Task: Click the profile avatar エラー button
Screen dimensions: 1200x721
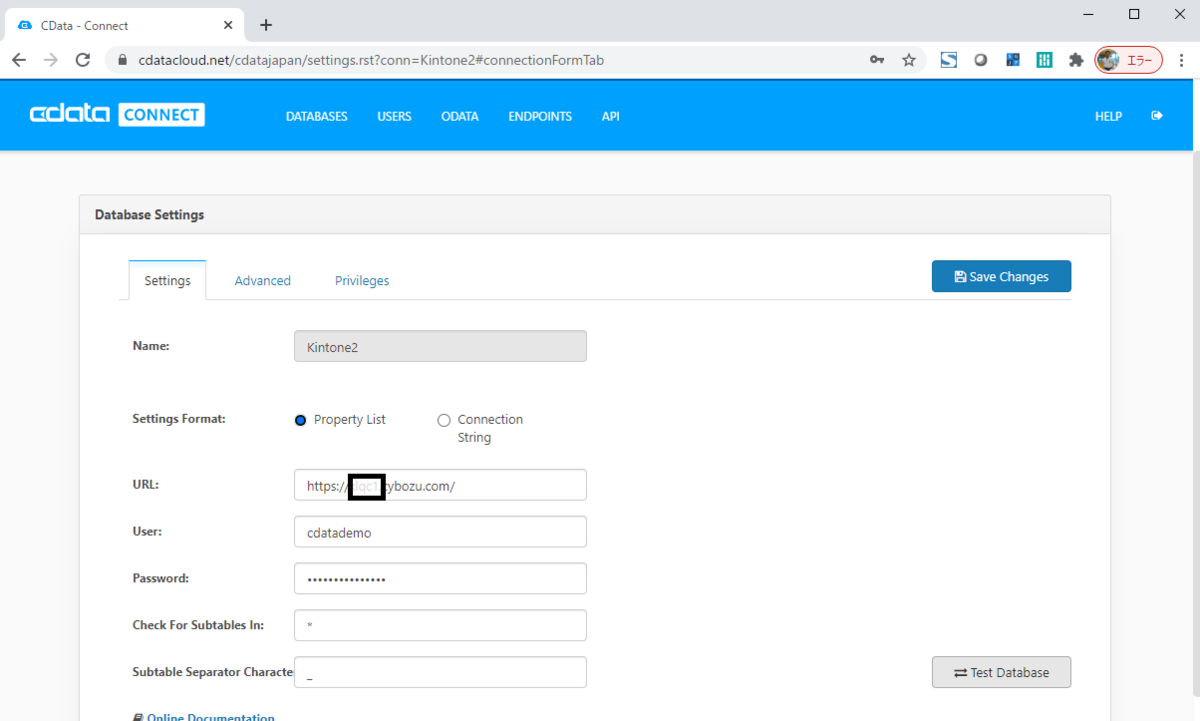Action: tap(1129, 60)
